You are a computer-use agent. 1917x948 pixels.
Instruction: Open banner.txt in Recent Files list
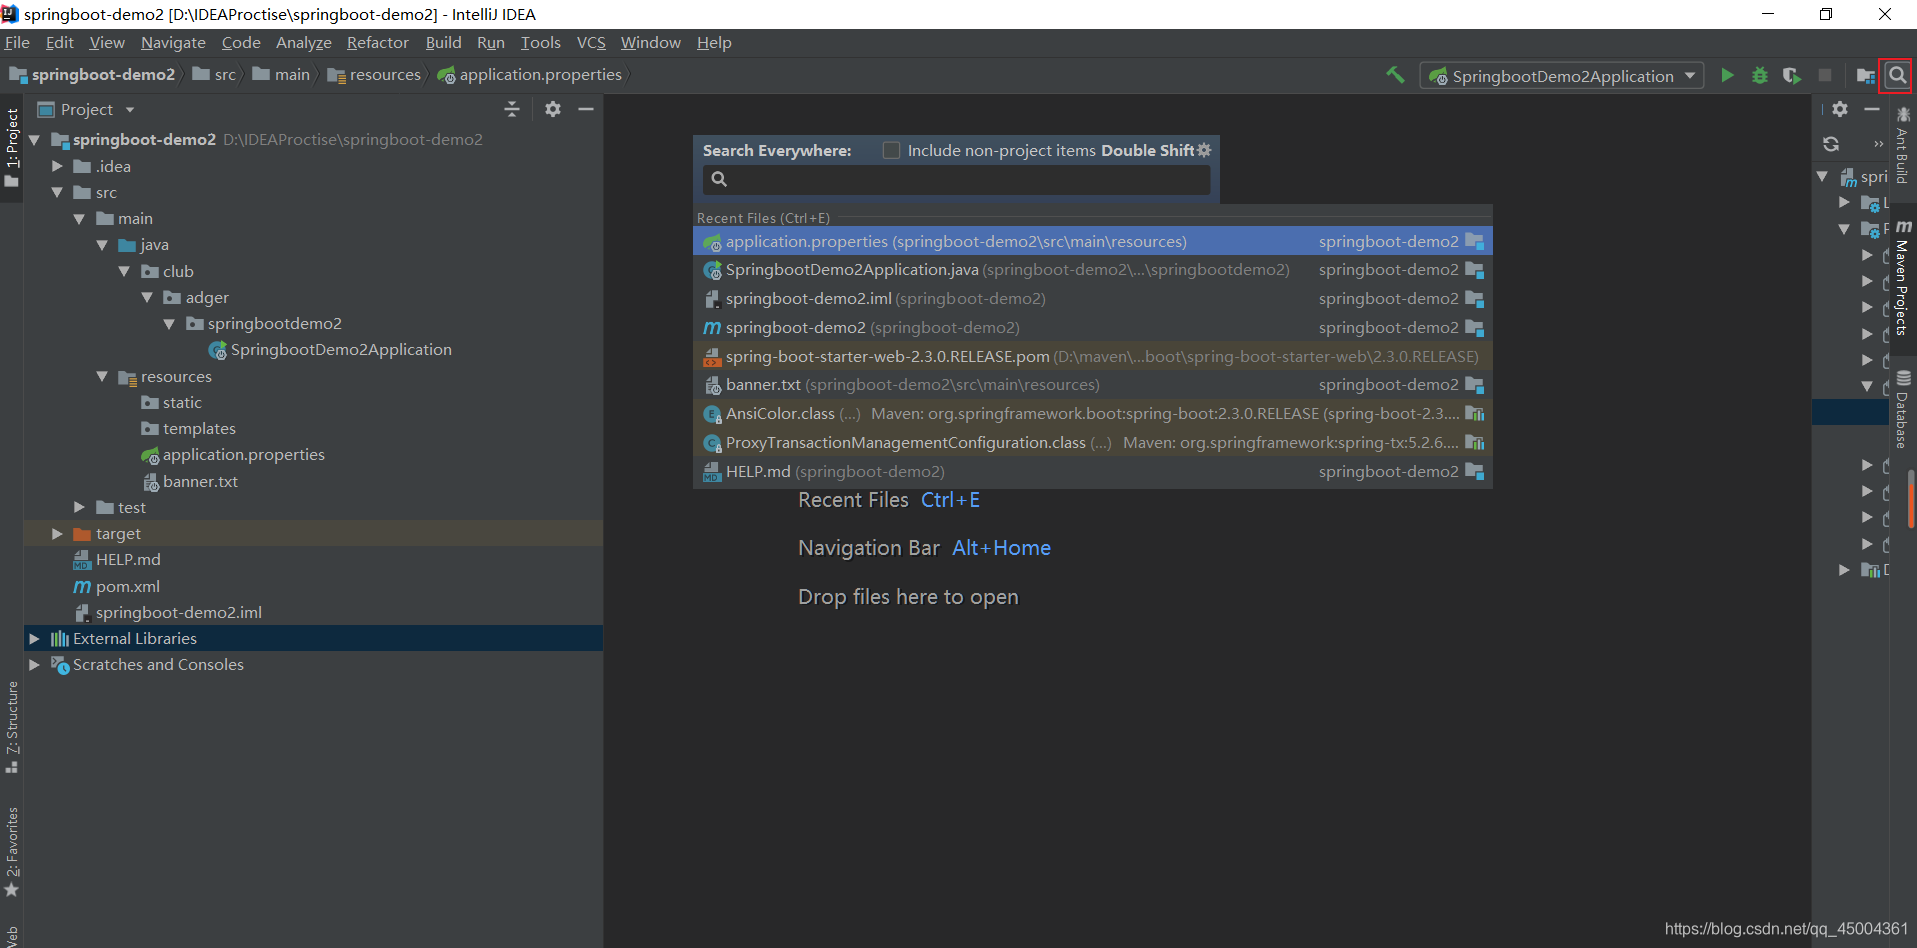[x=1093, y=385]
